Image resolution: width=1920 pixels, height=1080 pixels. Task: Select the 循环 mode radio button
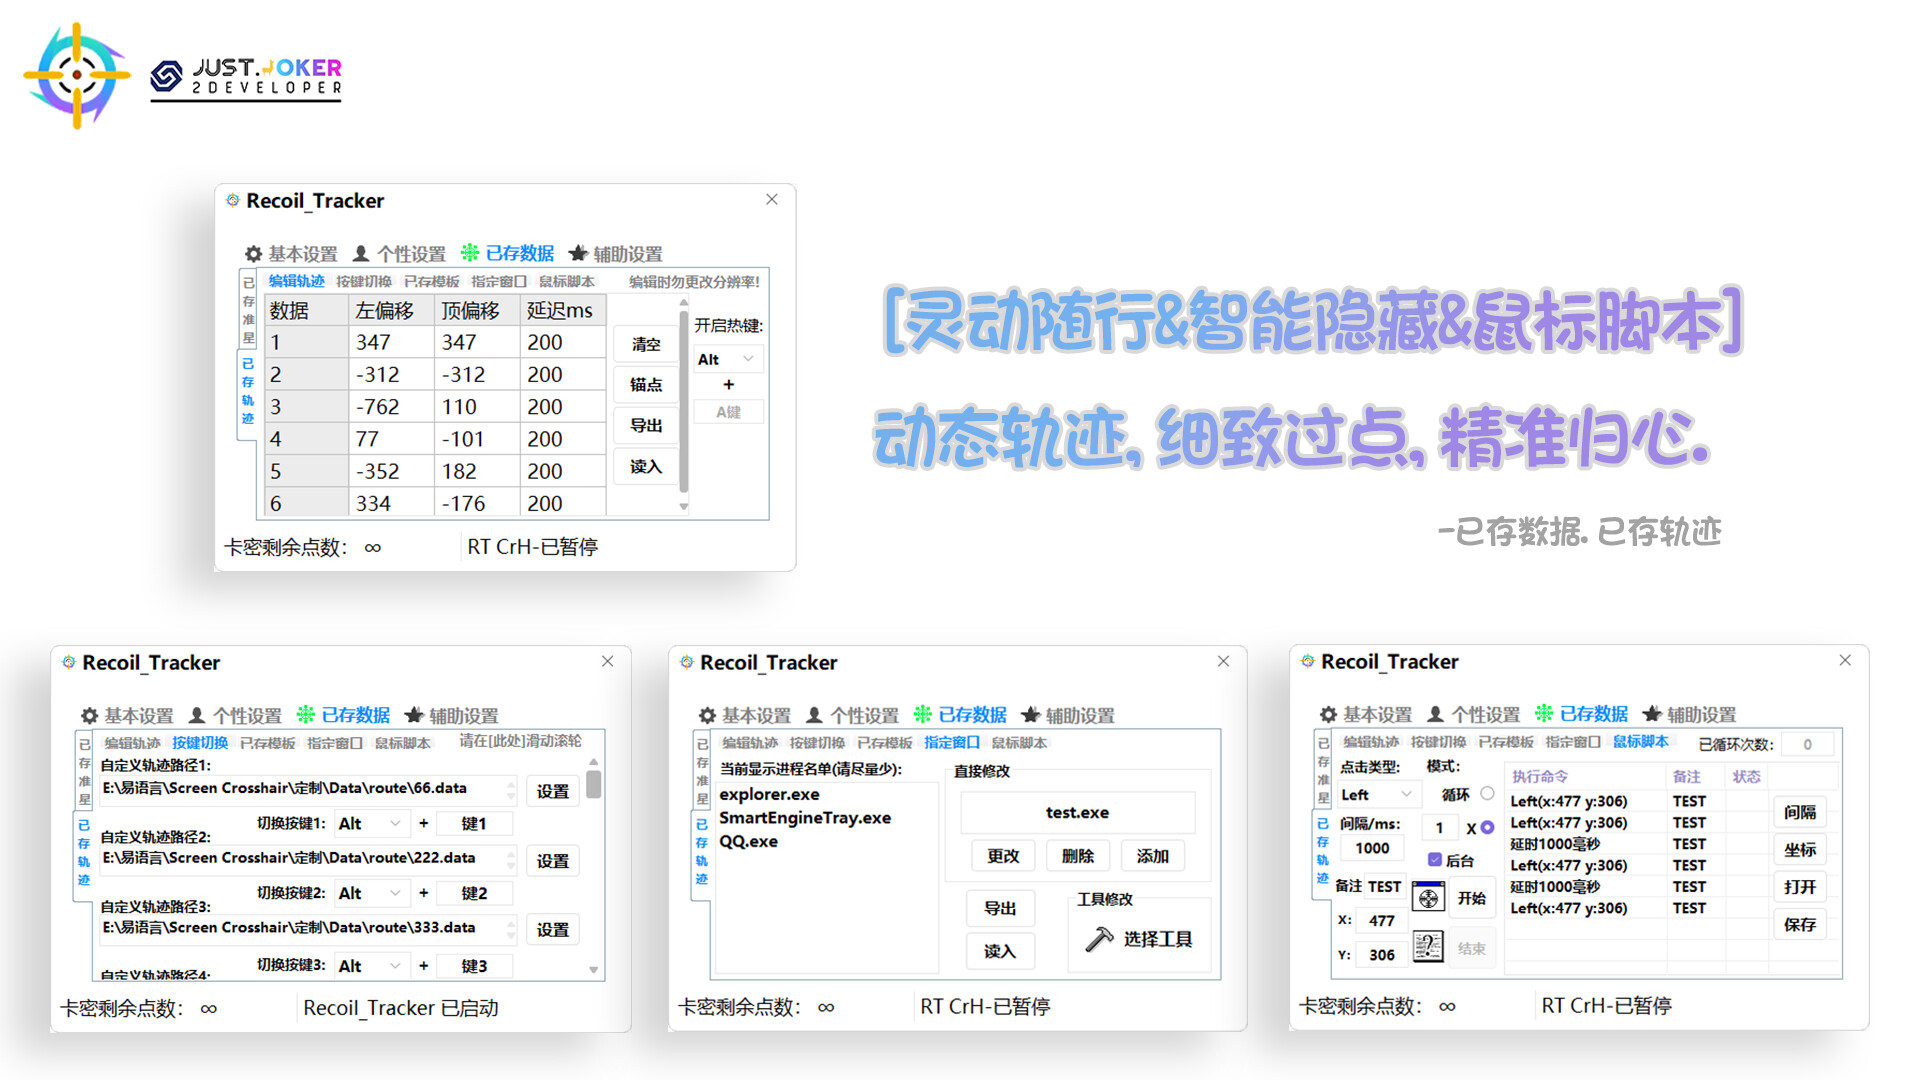click(1487, 792)
